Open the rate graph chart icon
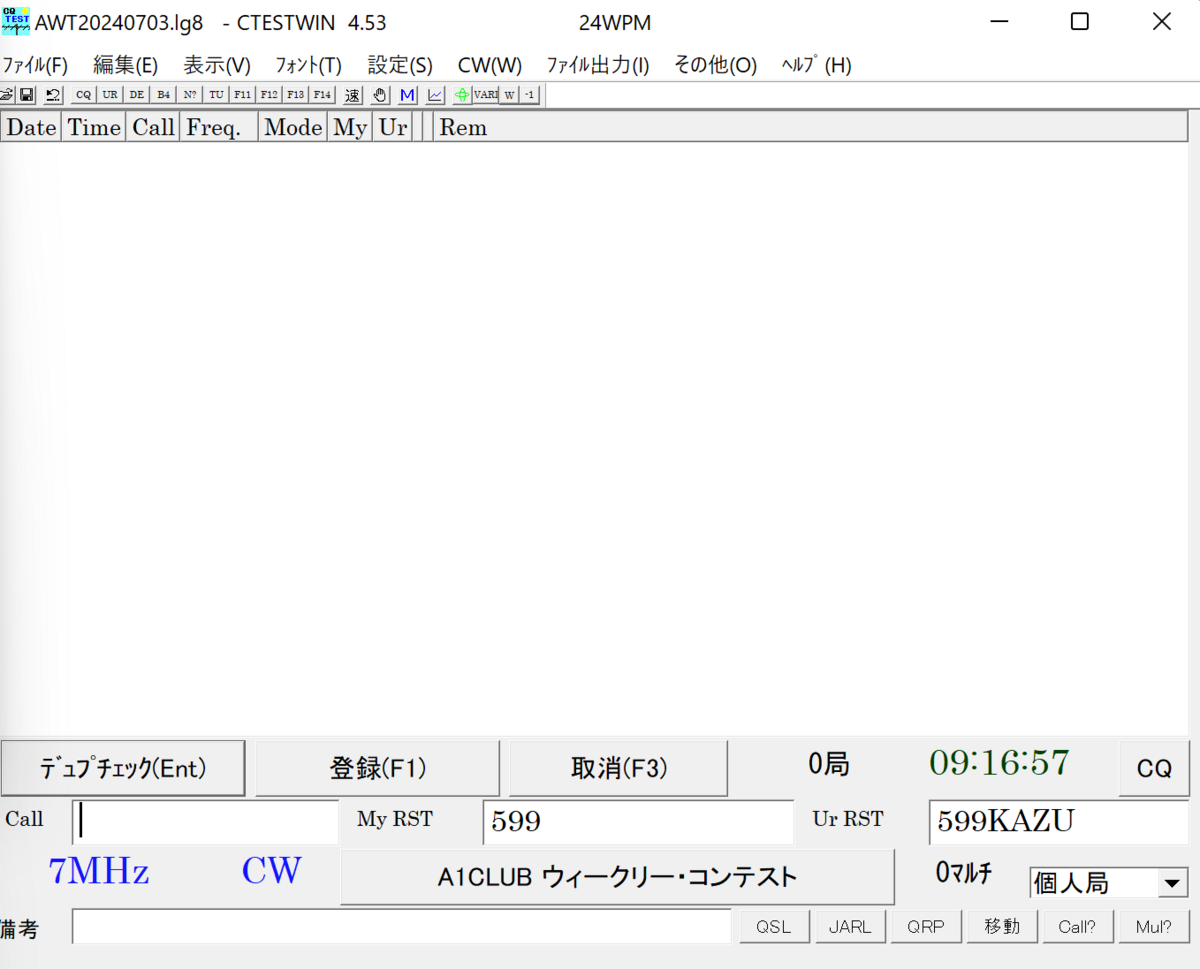Viewport: 1200px width, 969px height. point(434,94)
